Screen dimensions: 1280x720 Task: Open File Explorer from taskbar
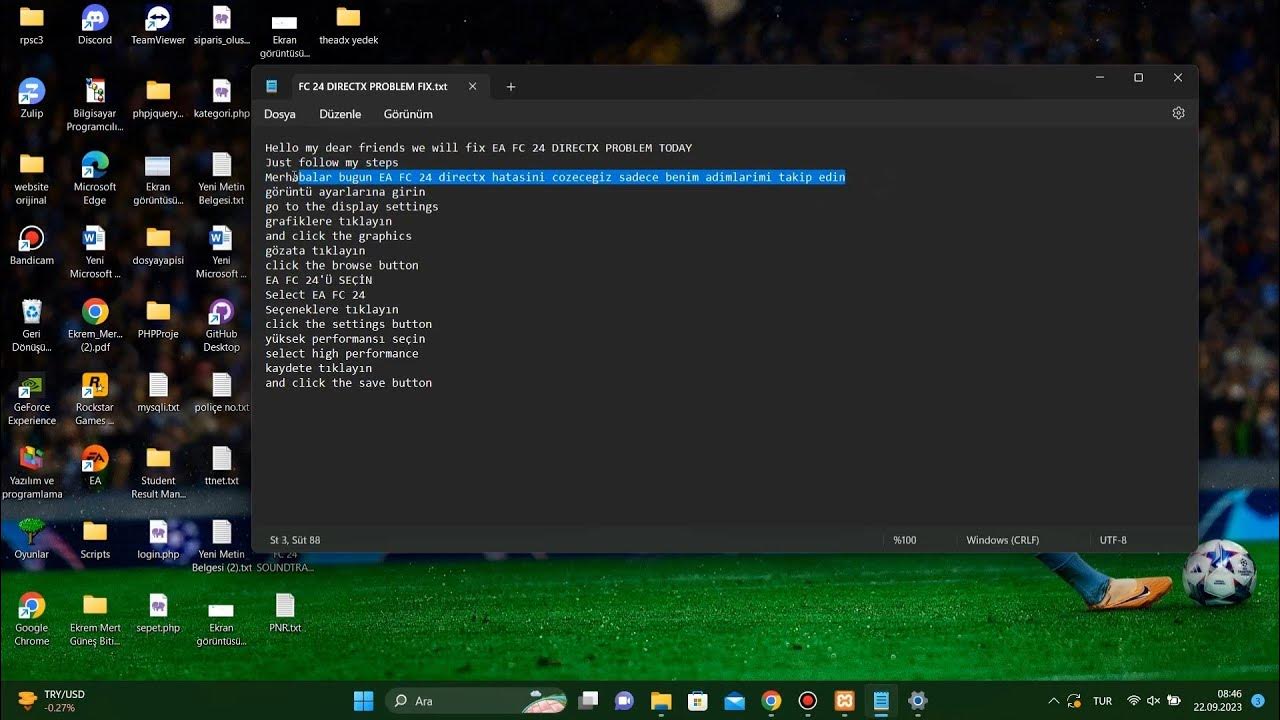(x=660, y=700)
